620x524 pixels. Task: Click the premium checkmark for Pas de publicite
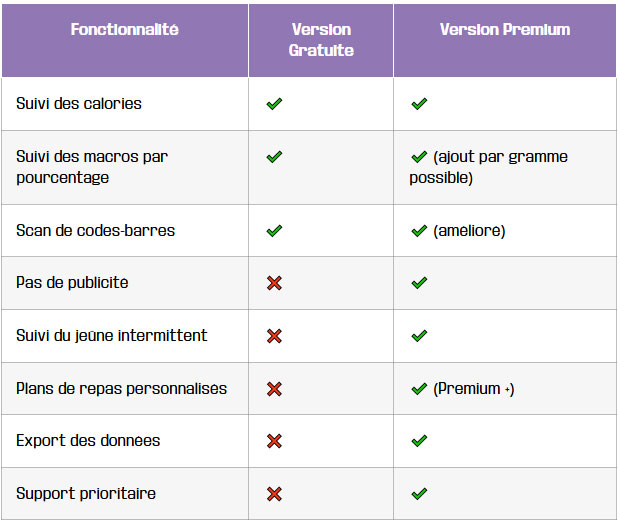[x=419, y=283]
